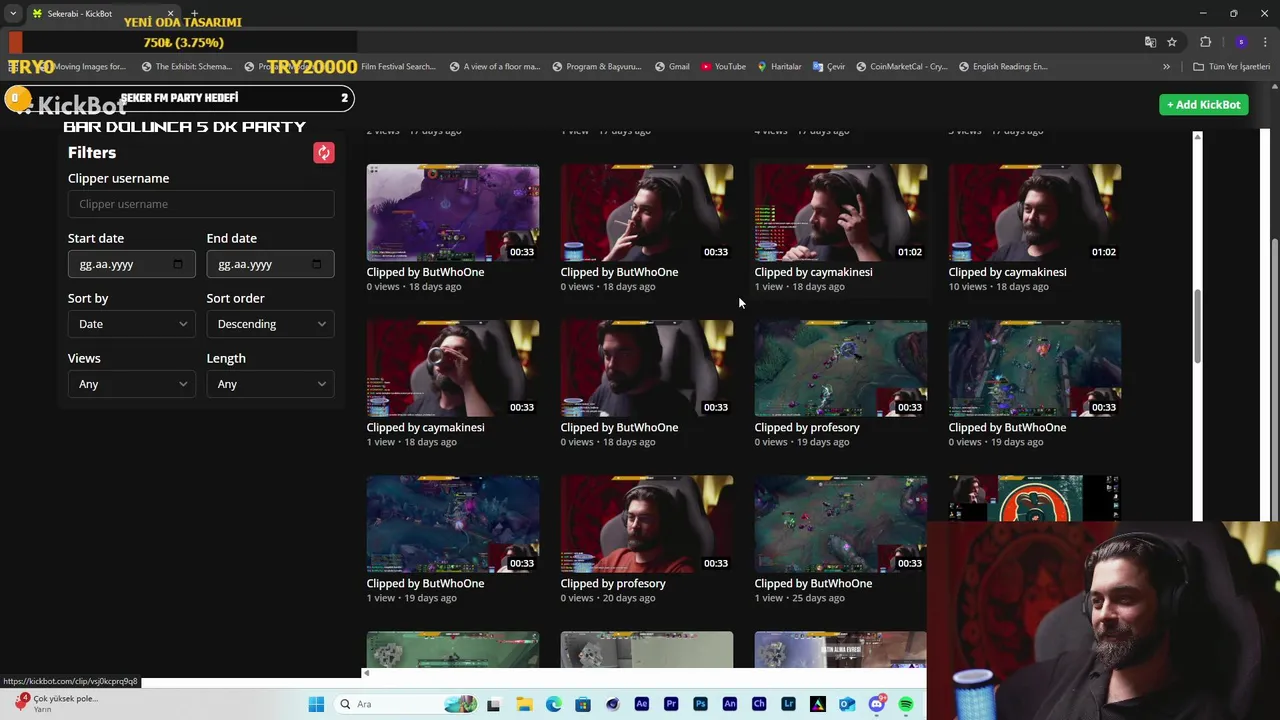
Task: Open the weather widget 'Çok yüksek pole...'
Action: (x=56, y=704)
